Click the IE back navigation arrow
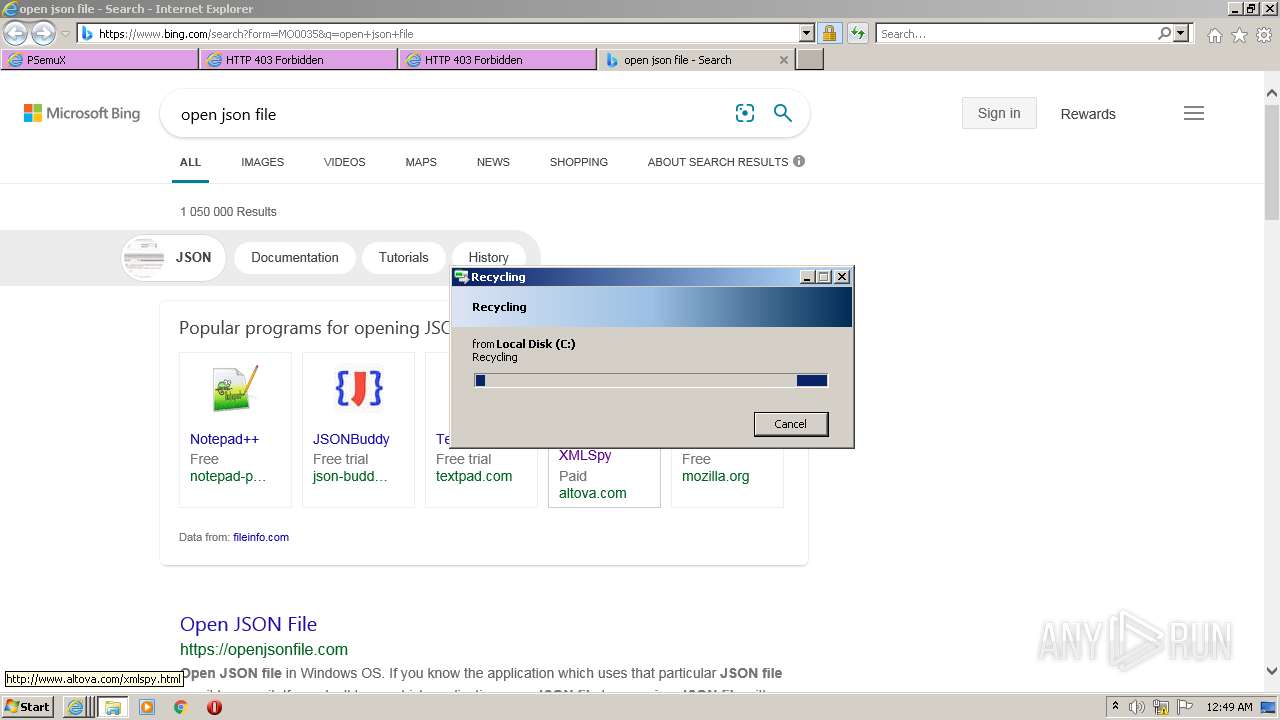Screen dimensions: 1280x720 tap(15, 33)
